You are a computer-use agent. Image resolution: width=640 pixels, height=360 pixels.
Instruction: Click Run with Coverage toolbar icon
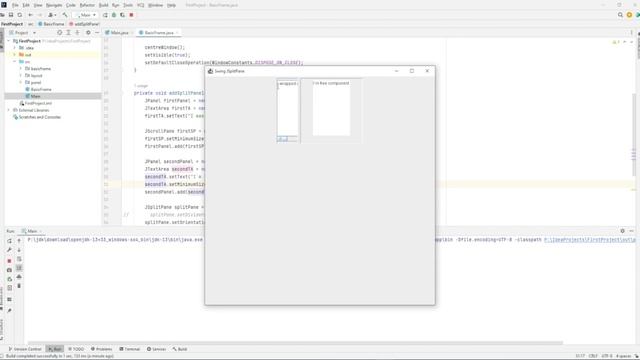[122, 15]
